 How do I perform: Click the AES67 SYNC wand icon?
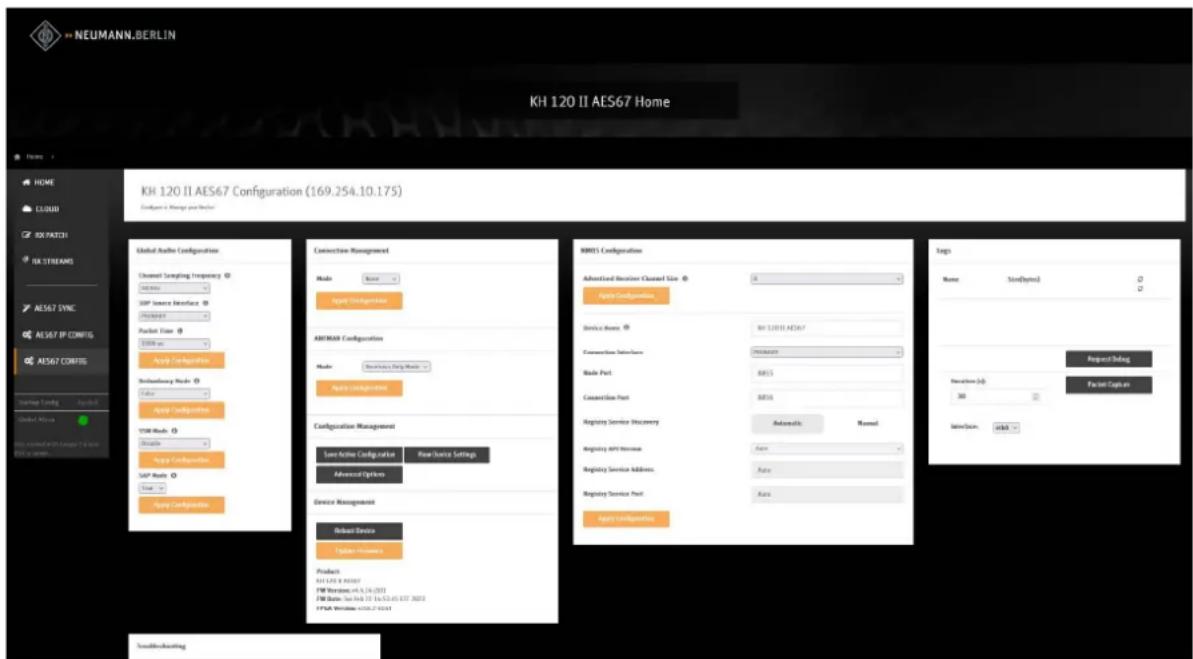tap(27, 308)
